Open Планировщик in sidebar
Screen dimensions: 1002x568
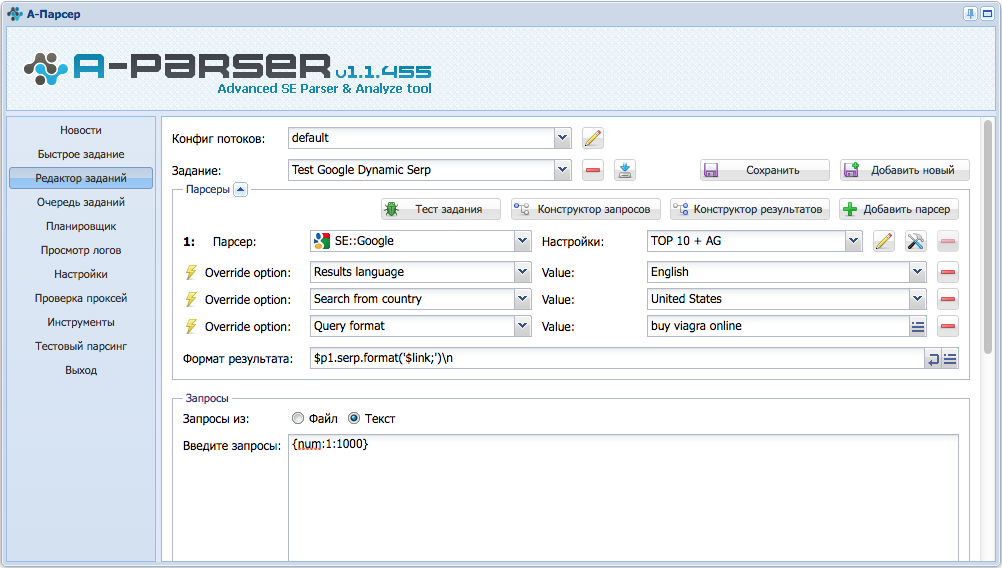(81, 226)
